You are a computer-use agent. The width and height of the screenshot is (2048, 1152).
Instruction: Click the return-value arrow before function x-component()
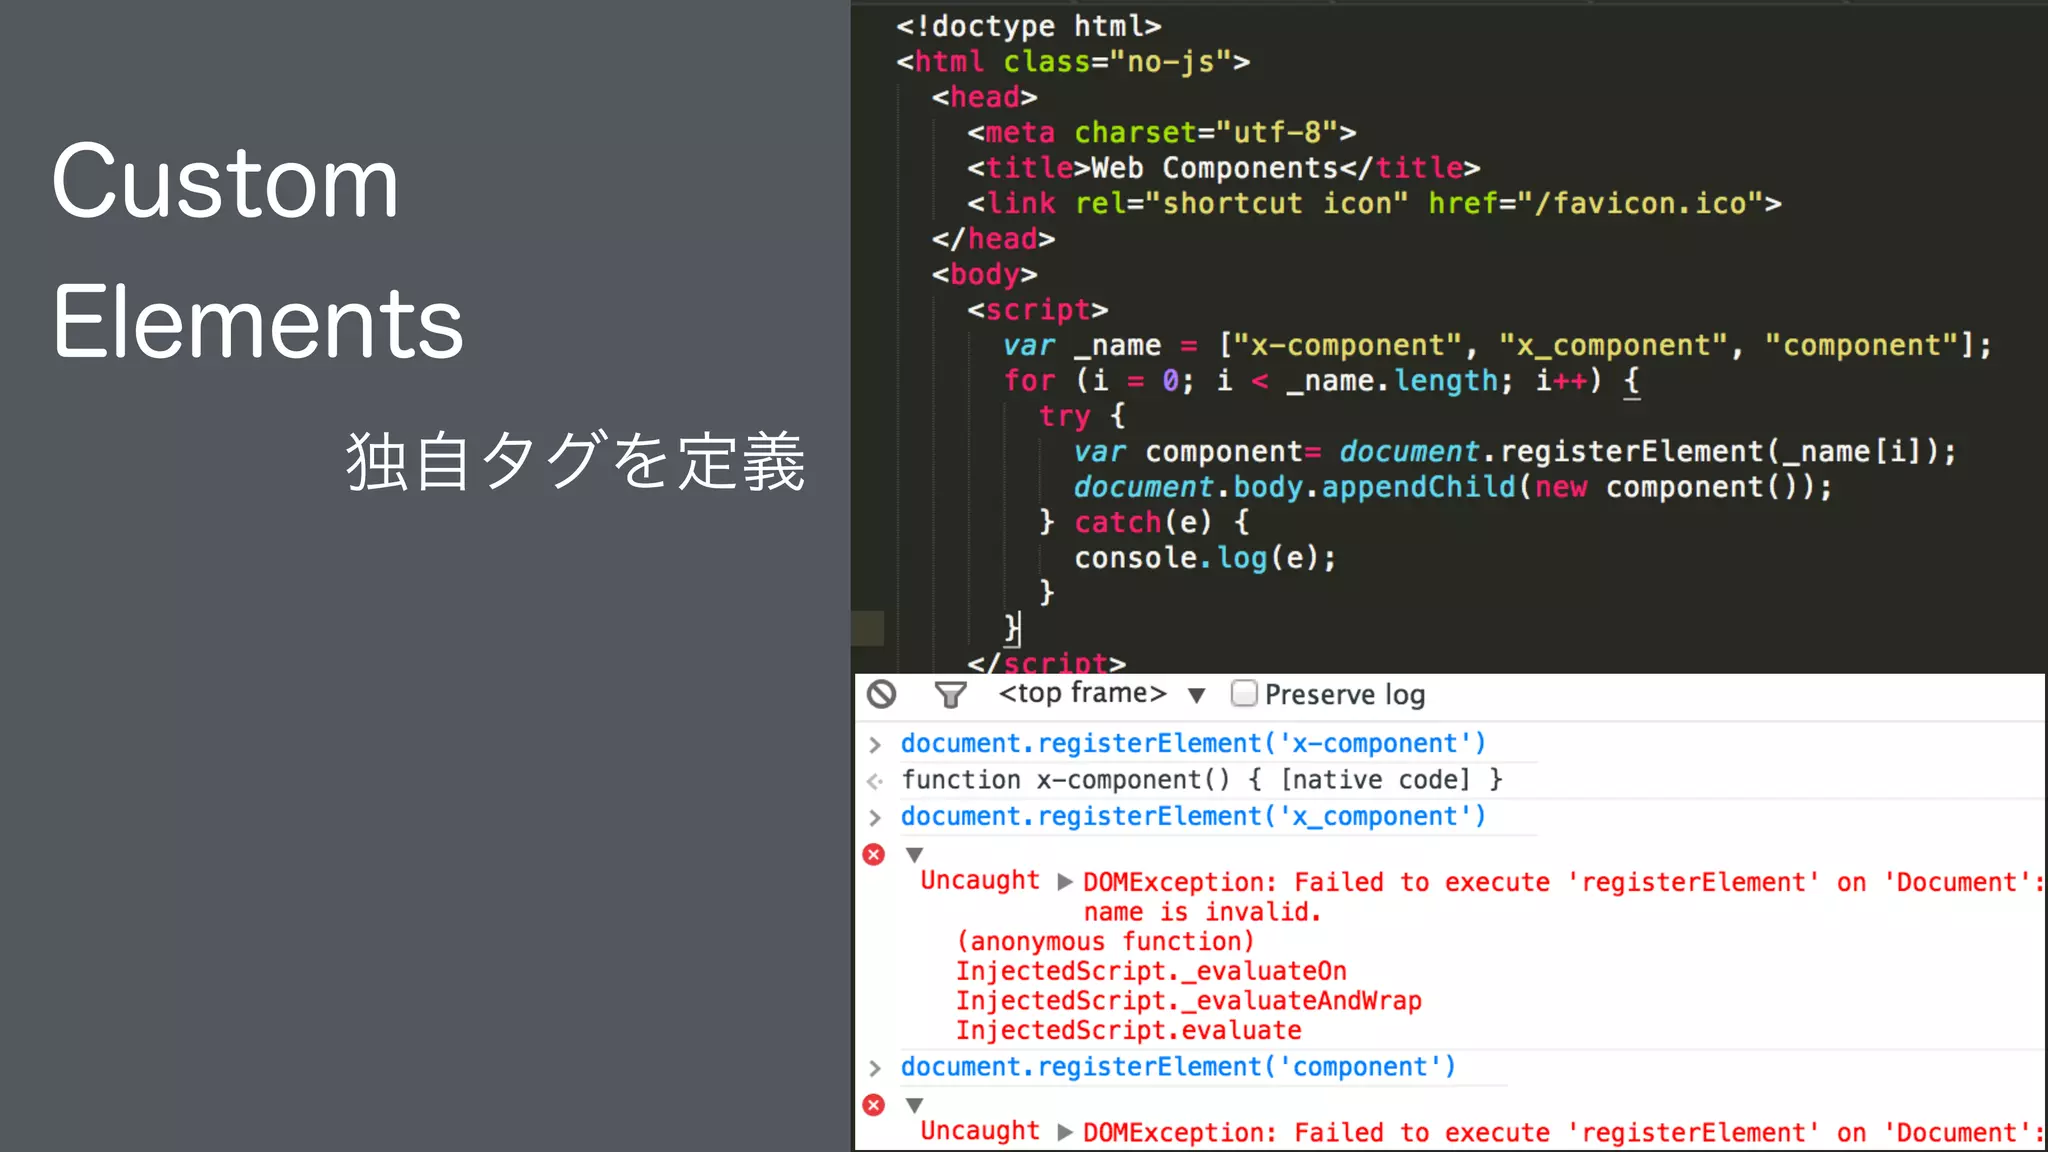click(875, 781)
